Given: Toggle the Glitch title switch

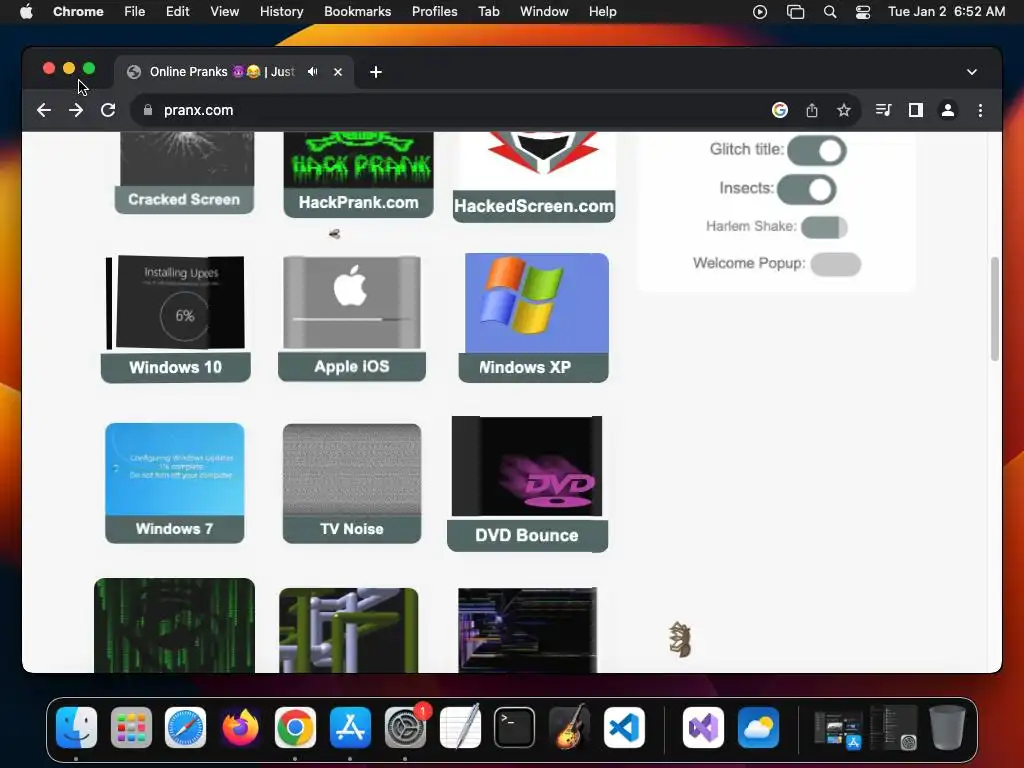Looking at the screenshot, I should (x=817, y=150).
